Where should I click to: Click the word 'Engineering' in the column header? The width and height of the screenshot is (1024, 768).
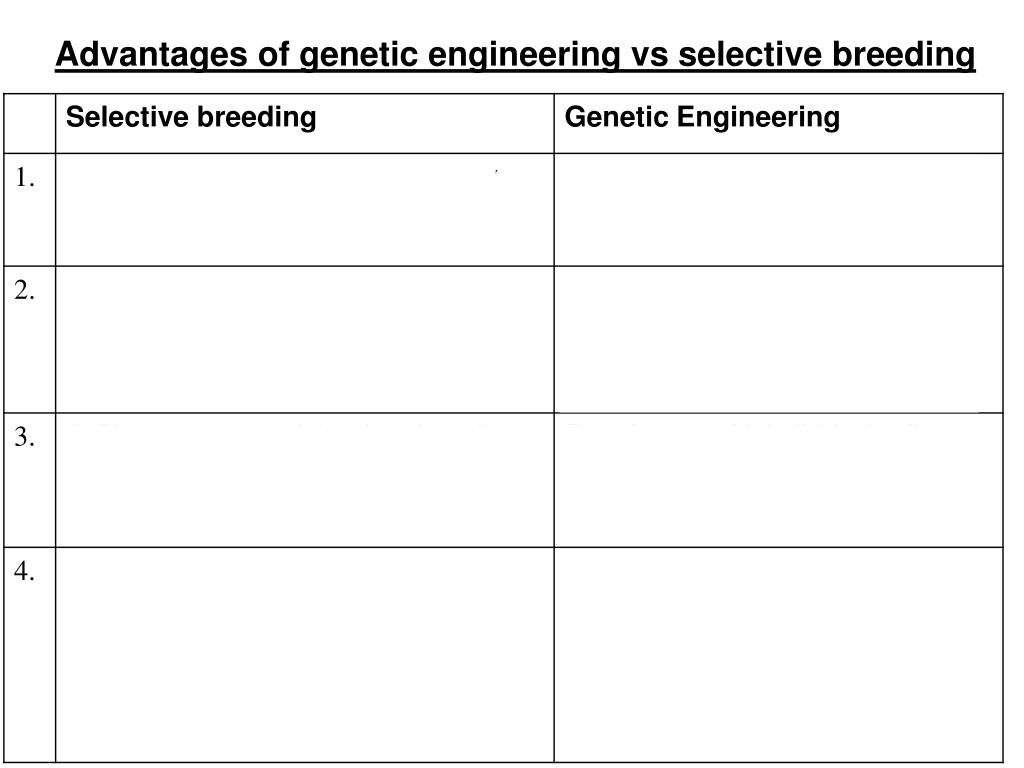[x=758, y=118]
